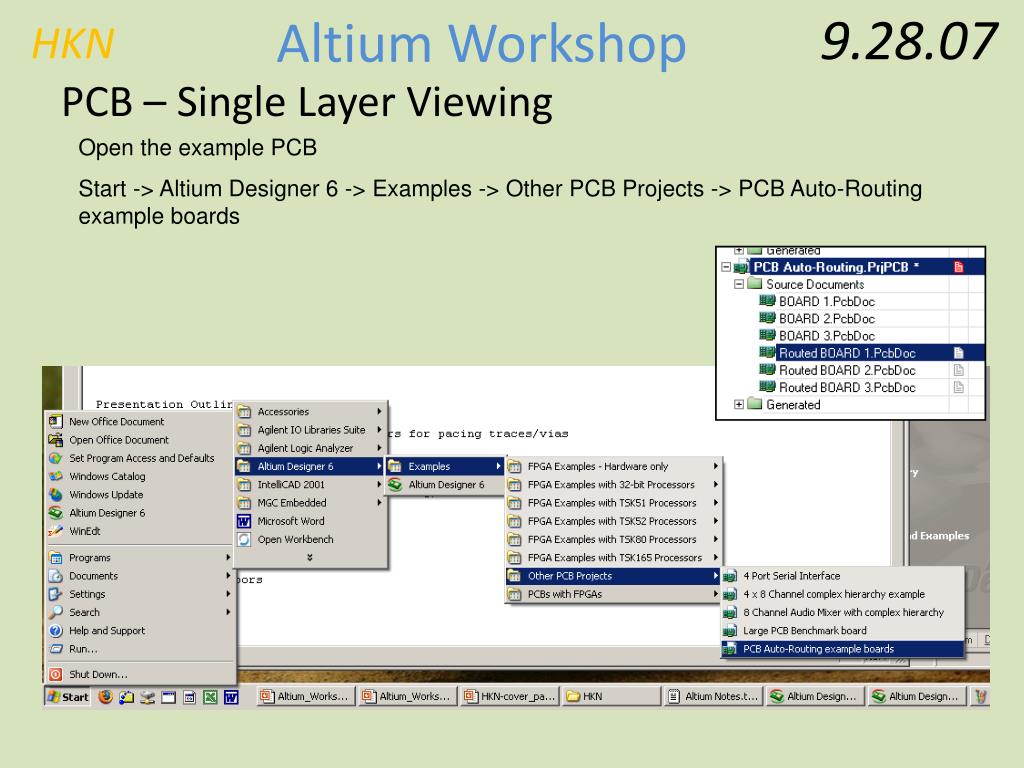Launch Microsoft Word from Programs menu
Image resolution: width=1024 pixels, height=768 pixels.
point(310,522)
